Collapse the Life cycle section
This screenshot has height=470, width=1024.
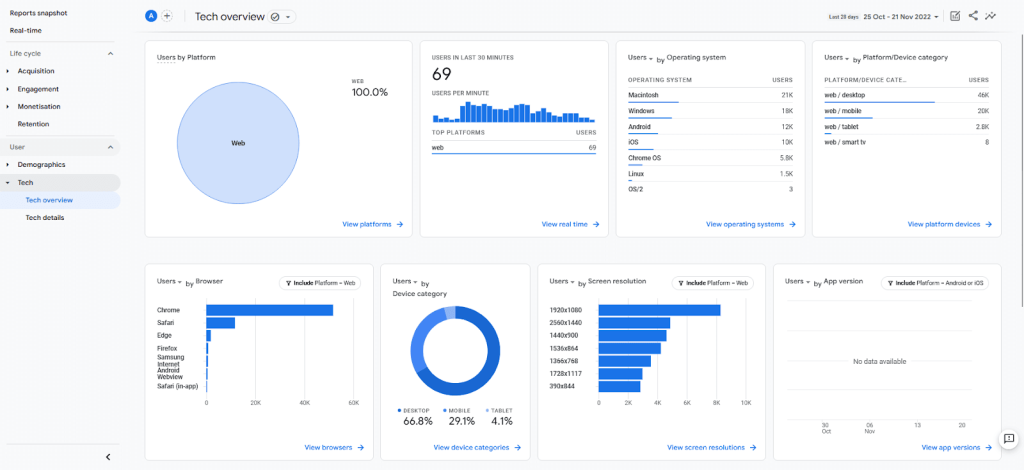[x=110, y=54]
